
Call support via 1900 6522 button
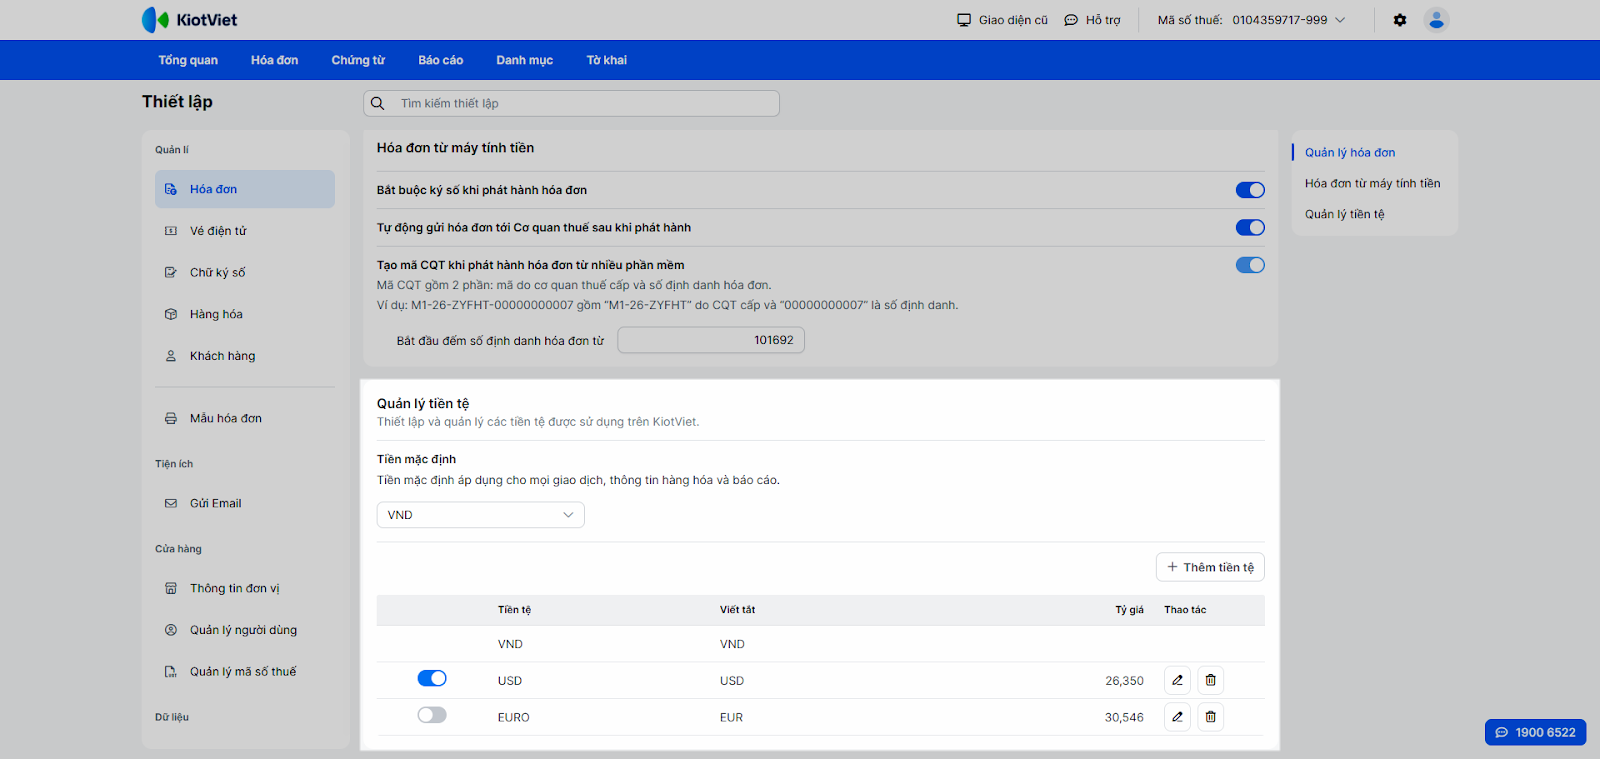[1536, 733]
